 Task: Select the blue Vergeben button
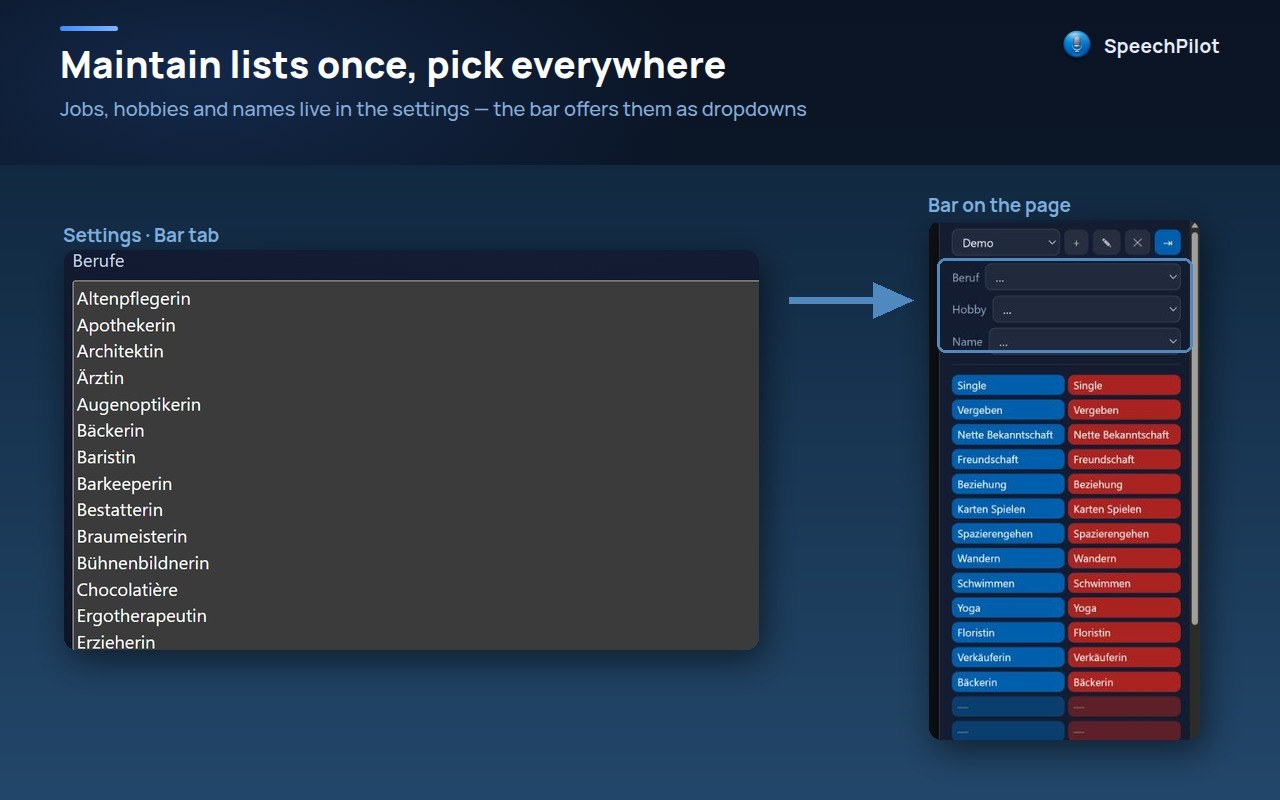[1008, 410]
